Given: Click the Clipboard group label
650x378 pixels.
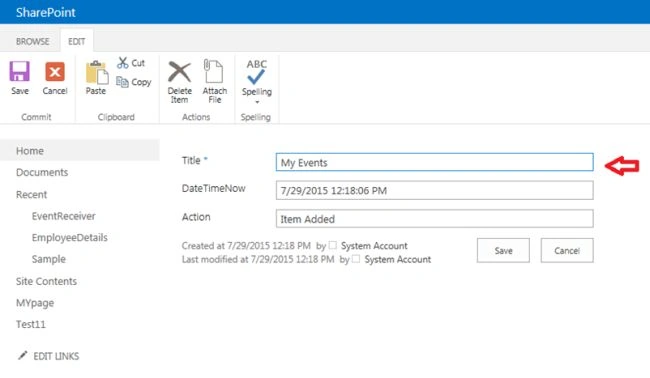Looking at the screenshot, I should click(116, 117).
